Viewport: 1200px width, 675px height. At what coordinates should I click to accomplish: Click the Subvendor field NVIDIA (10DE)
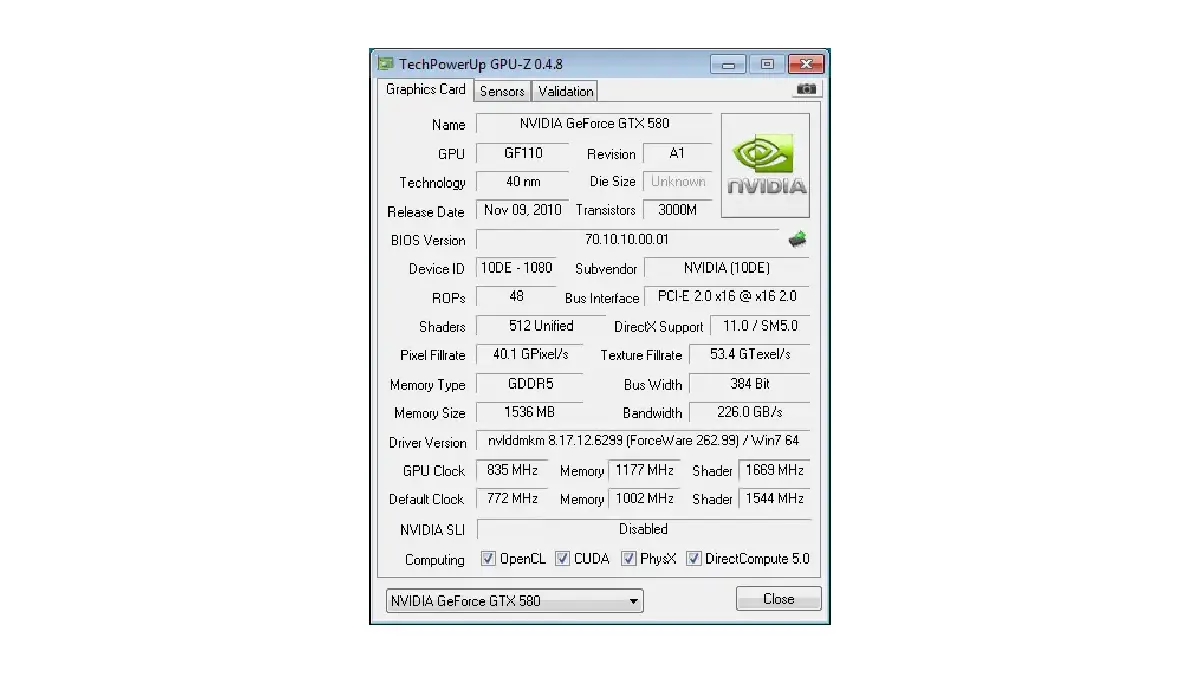[727, 268]
